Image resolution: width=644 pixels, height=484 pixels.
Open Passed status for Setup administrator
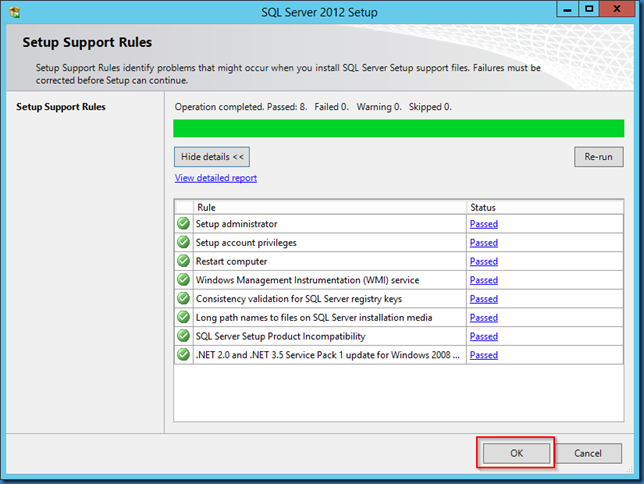click(x=483, y=224)
